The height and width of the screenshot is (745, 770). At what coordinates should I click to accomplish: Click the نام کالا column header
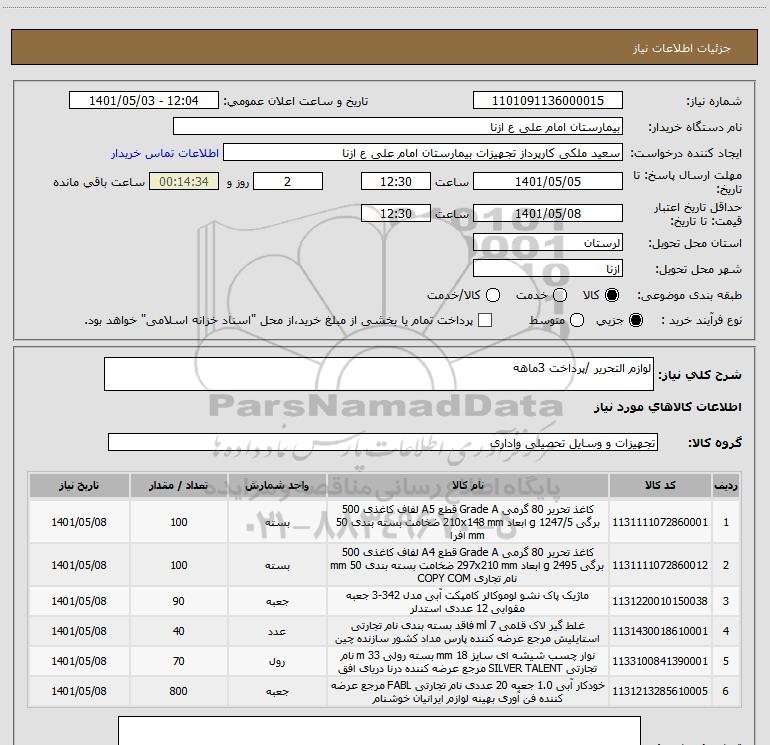click(x=468, y=486)
